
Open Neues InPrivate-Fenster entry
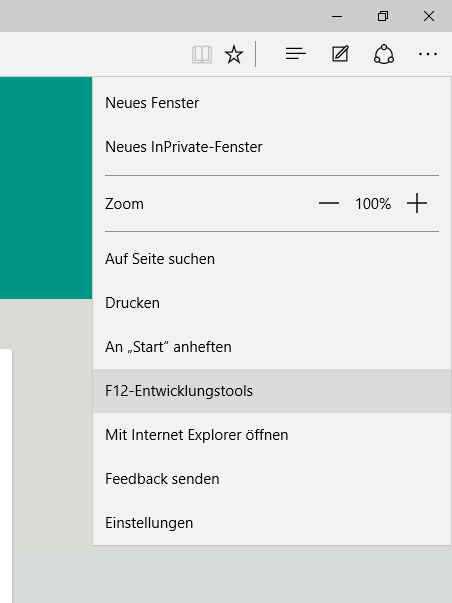point(272,147)
